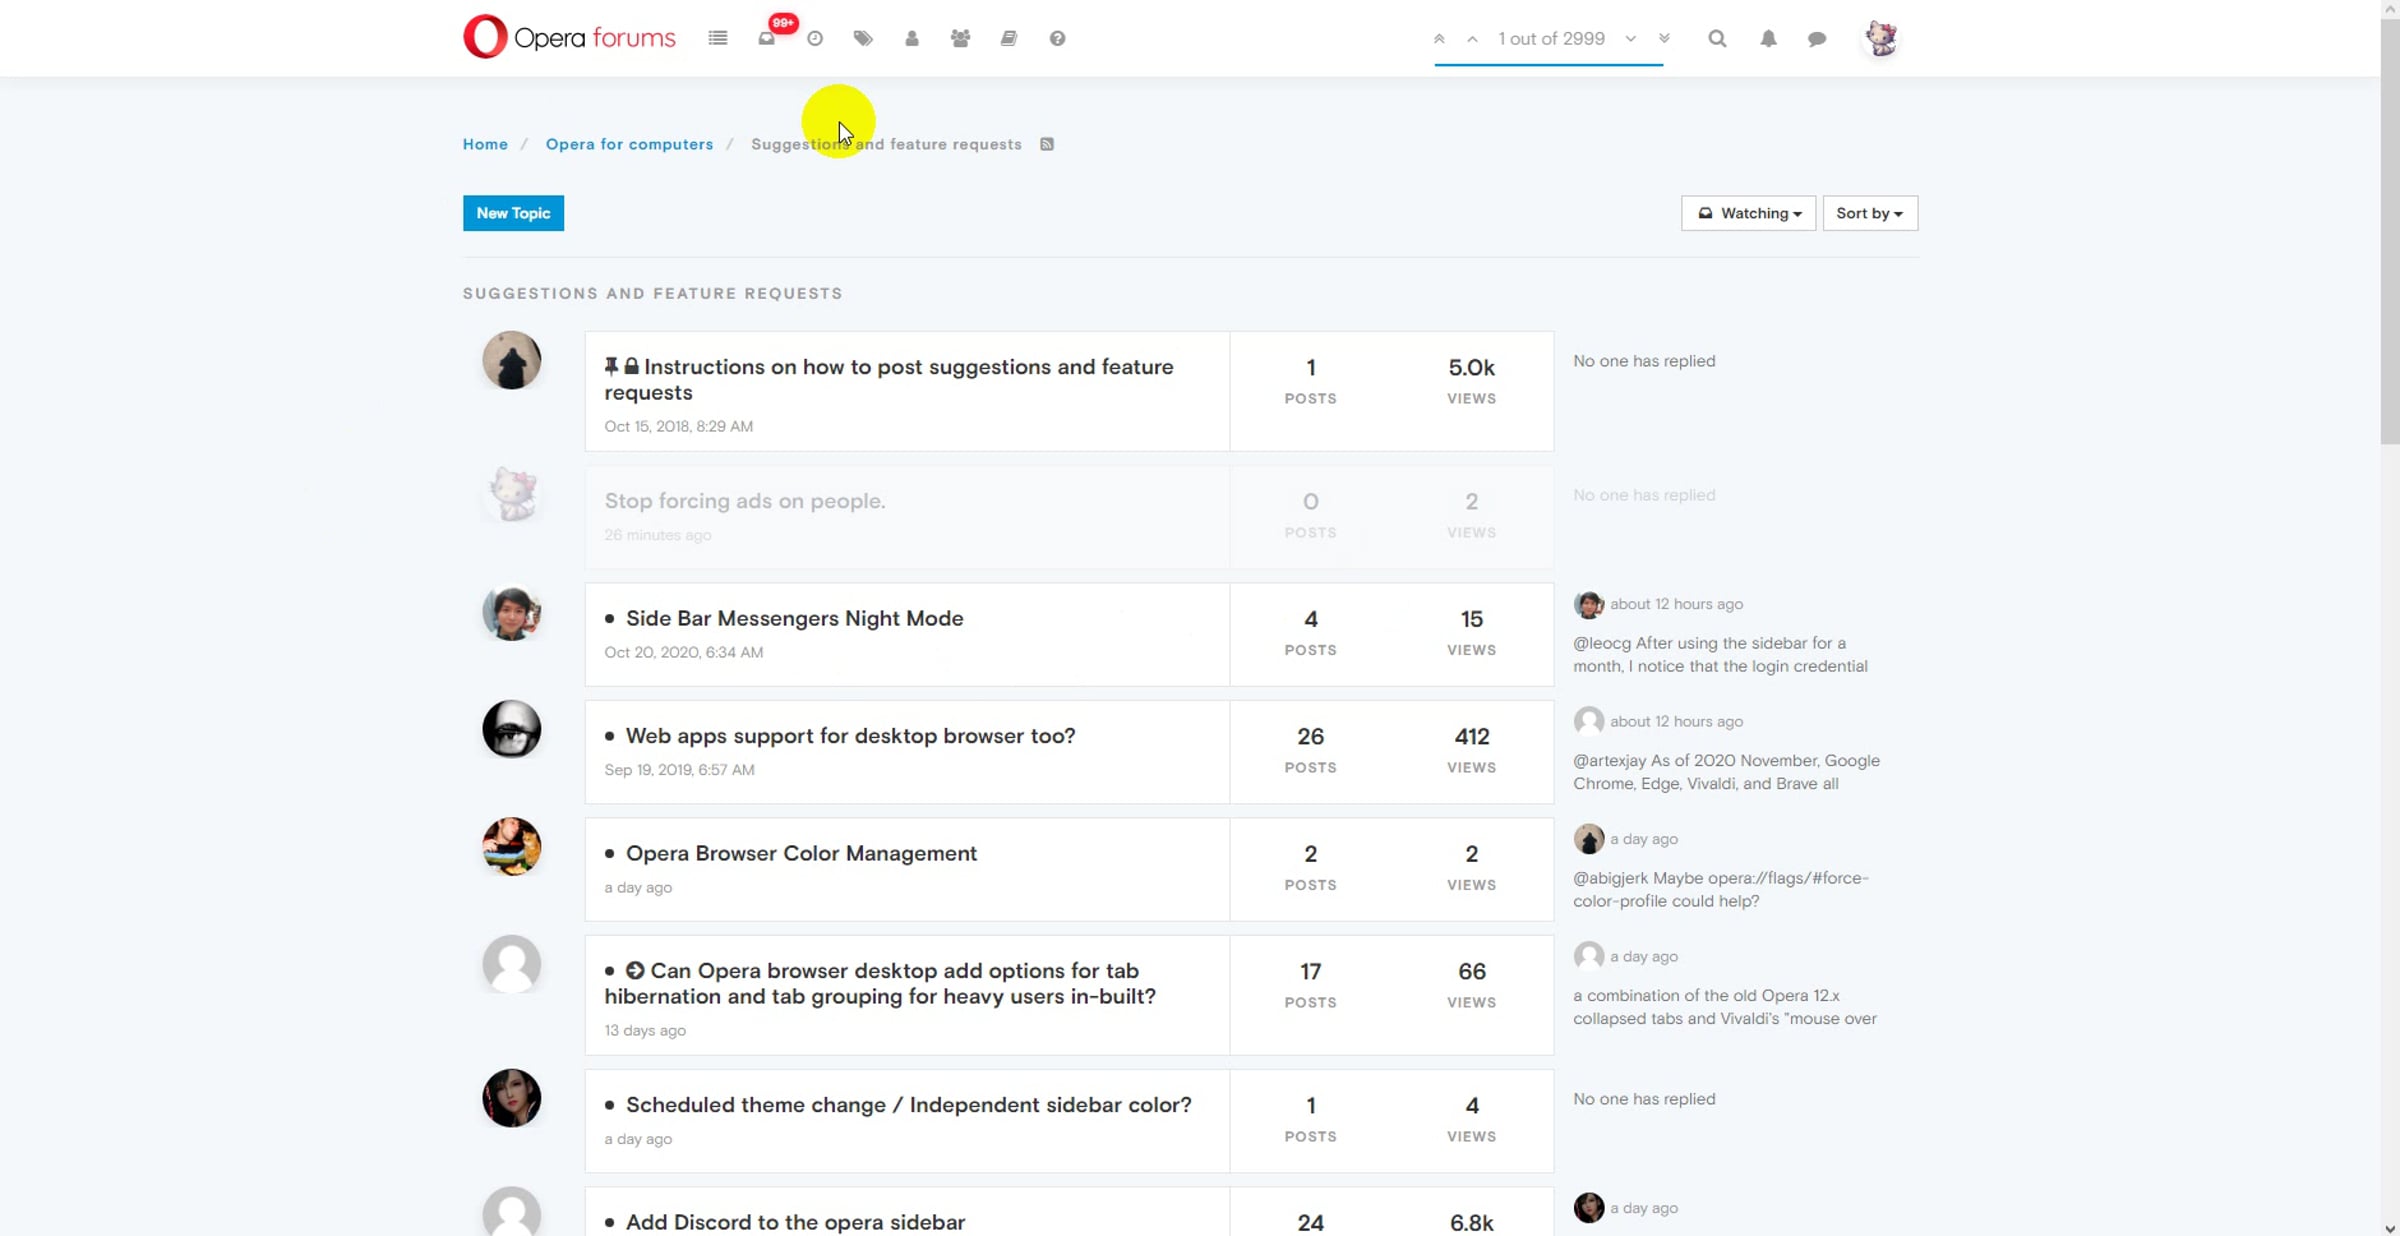Image resolution: width=2400 pixels, height=1236 pixels.
Task: Jump to first page with double-up arrow
Action: click(x=1439, y=39)
